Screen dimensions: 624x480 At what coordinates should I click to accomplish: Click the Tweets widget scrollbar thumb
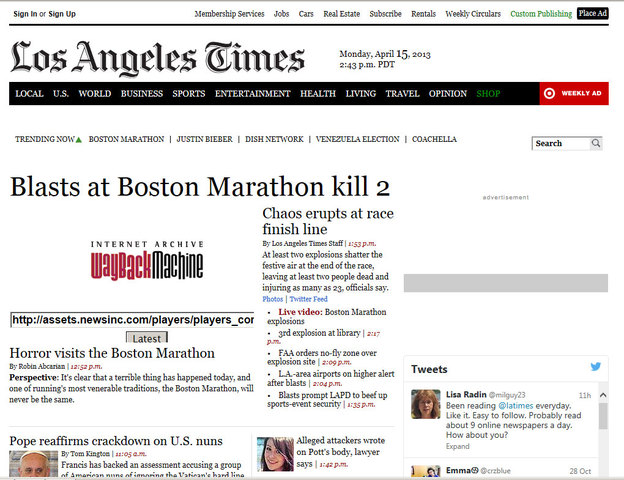tap(603, 416)
